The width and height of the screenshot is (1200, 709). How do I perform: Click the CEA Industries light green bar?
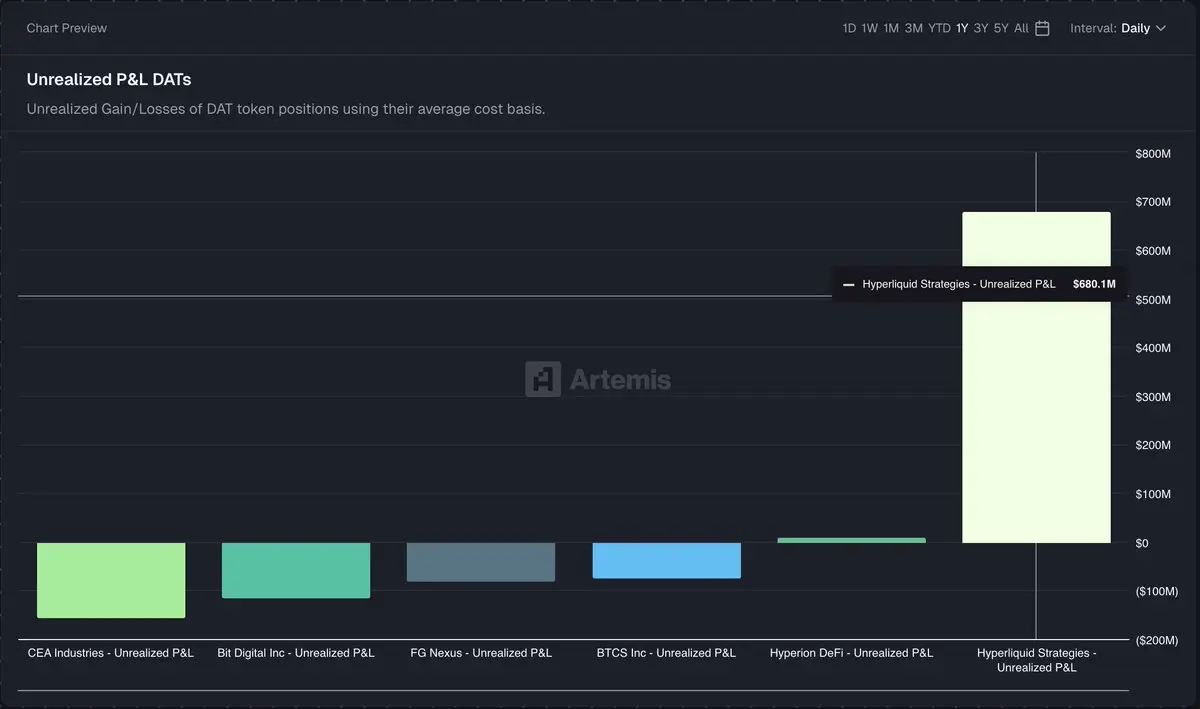click(x=111, y=580)
